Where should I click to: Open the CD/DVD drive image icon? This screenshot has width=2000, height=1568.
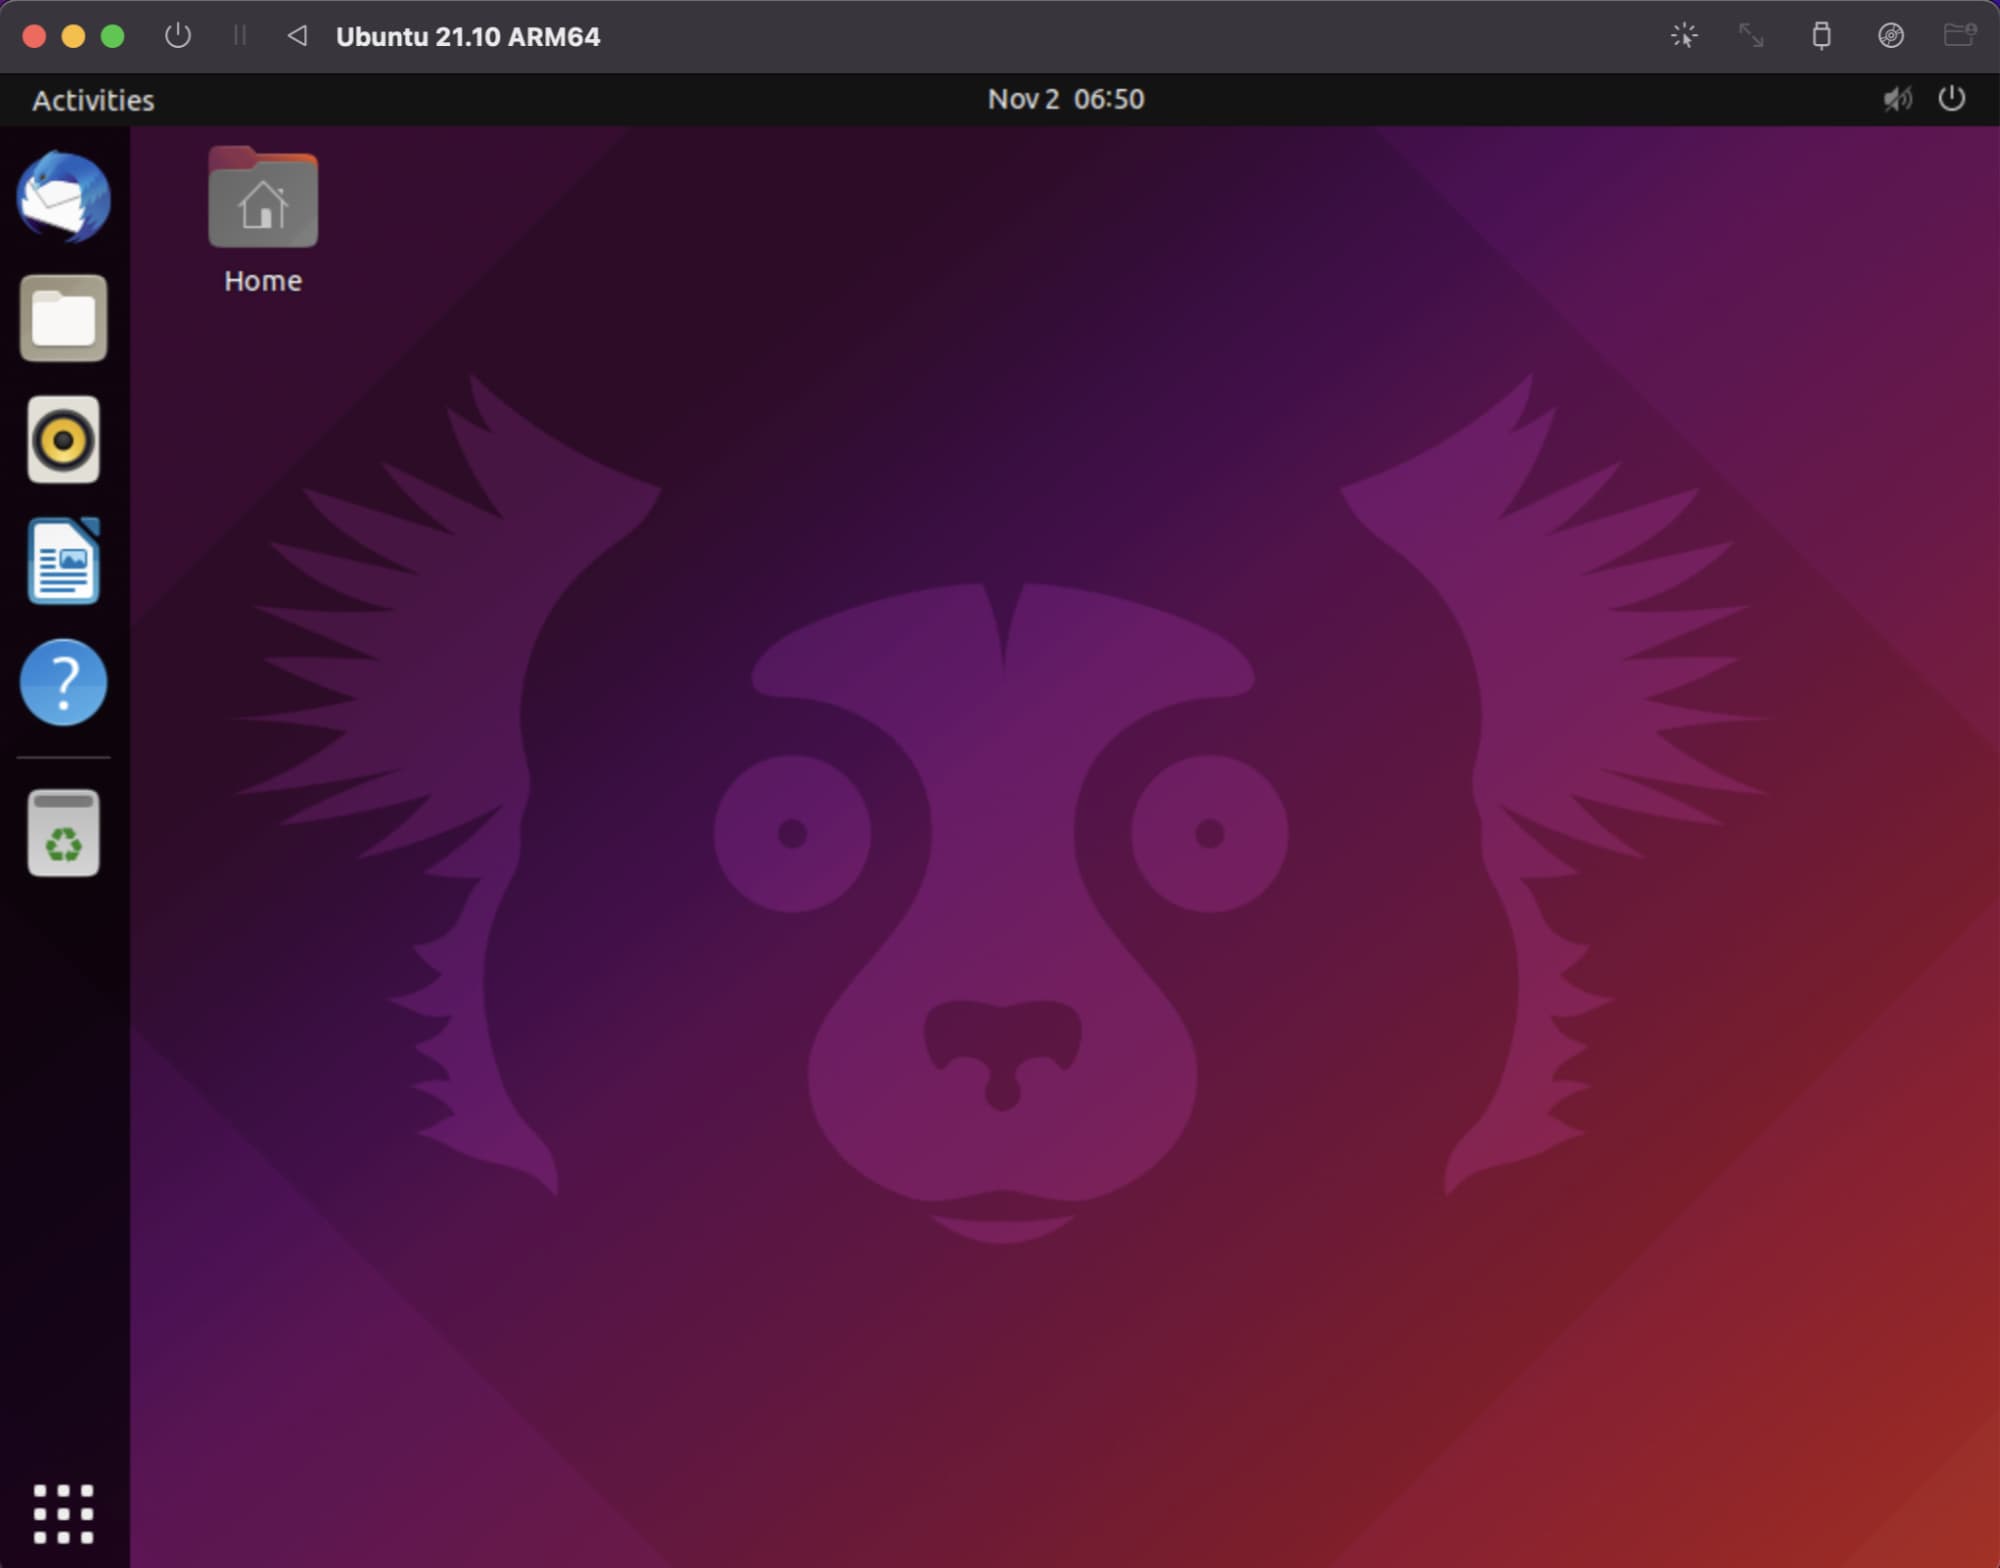1891,36
